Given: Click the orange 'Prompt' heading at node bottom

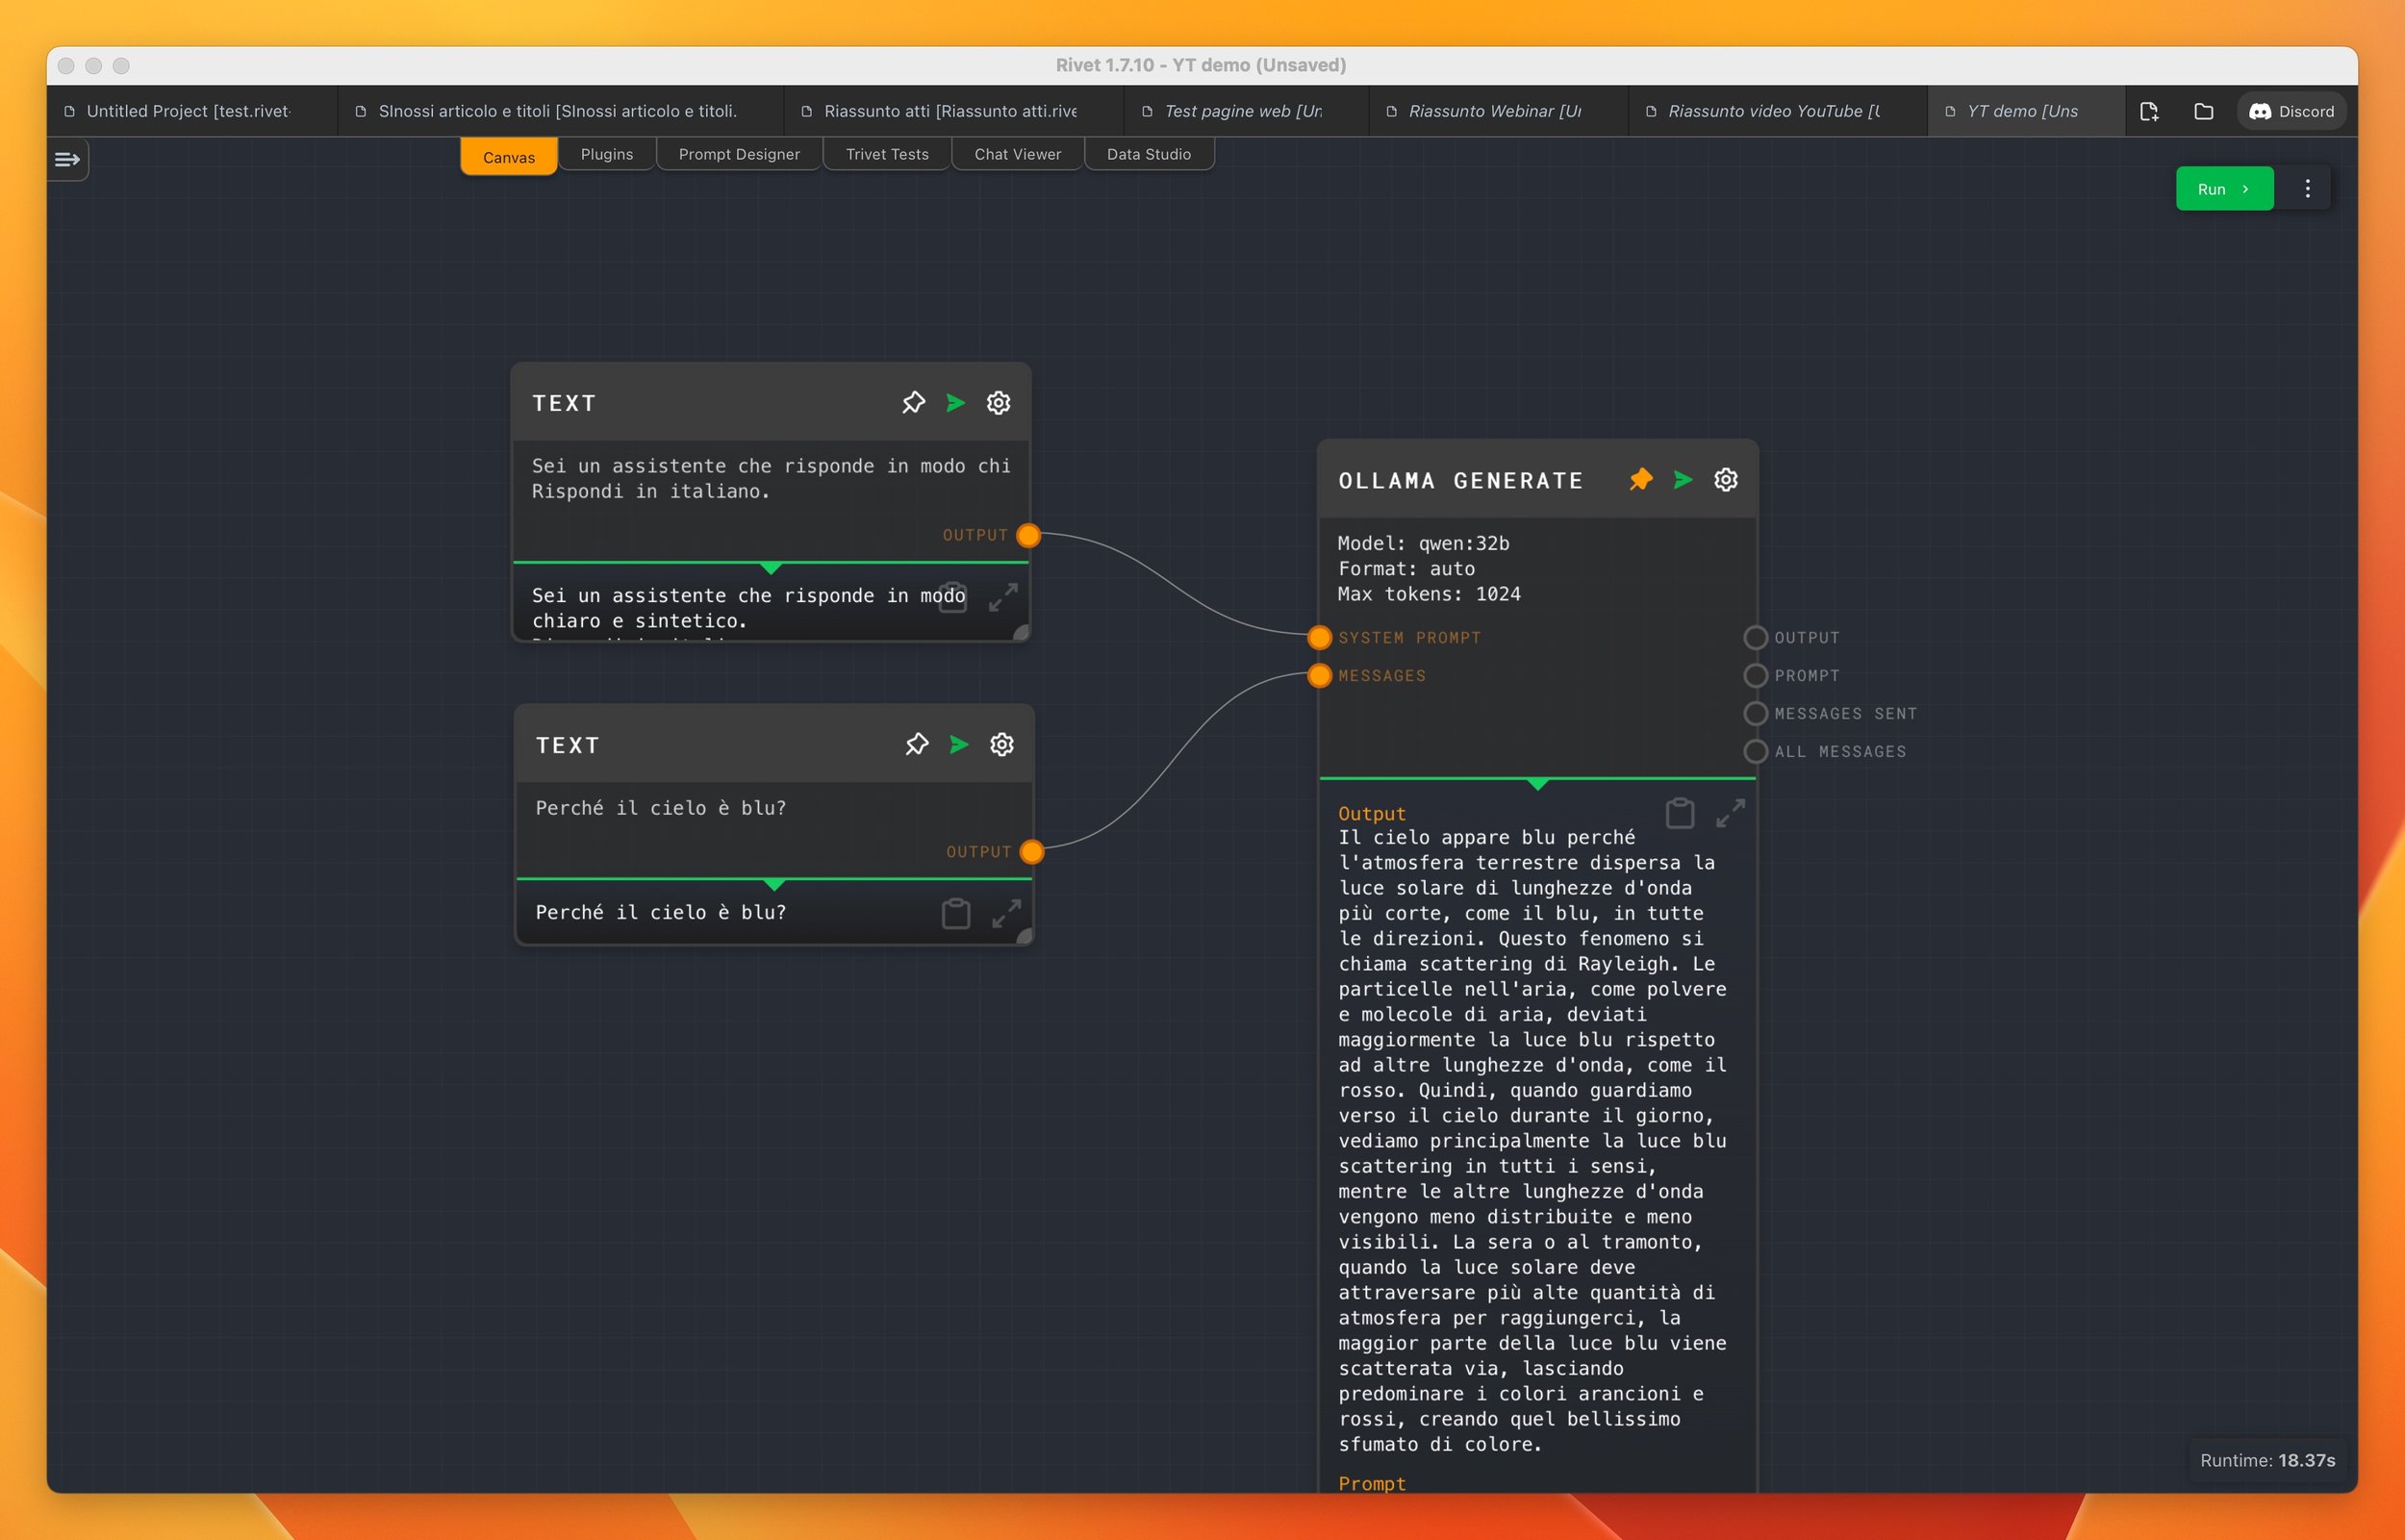Looking at the screenshot, I should 1372,1484.
